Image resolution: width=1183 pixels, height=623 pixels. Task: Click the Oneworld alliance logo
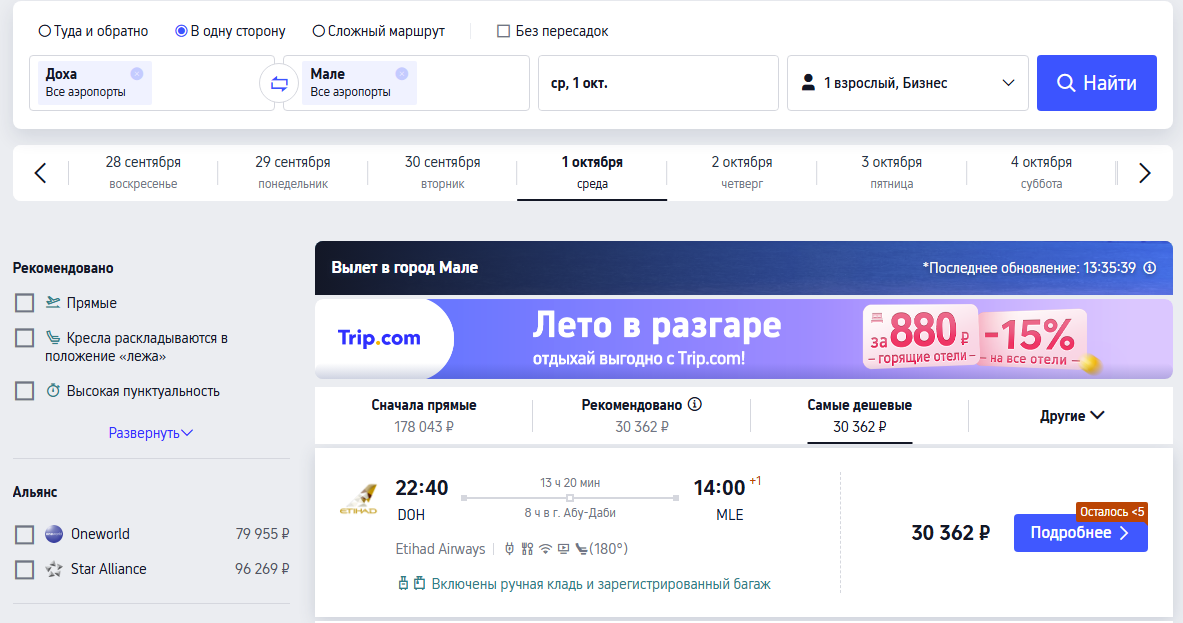[x=54, y=534]
